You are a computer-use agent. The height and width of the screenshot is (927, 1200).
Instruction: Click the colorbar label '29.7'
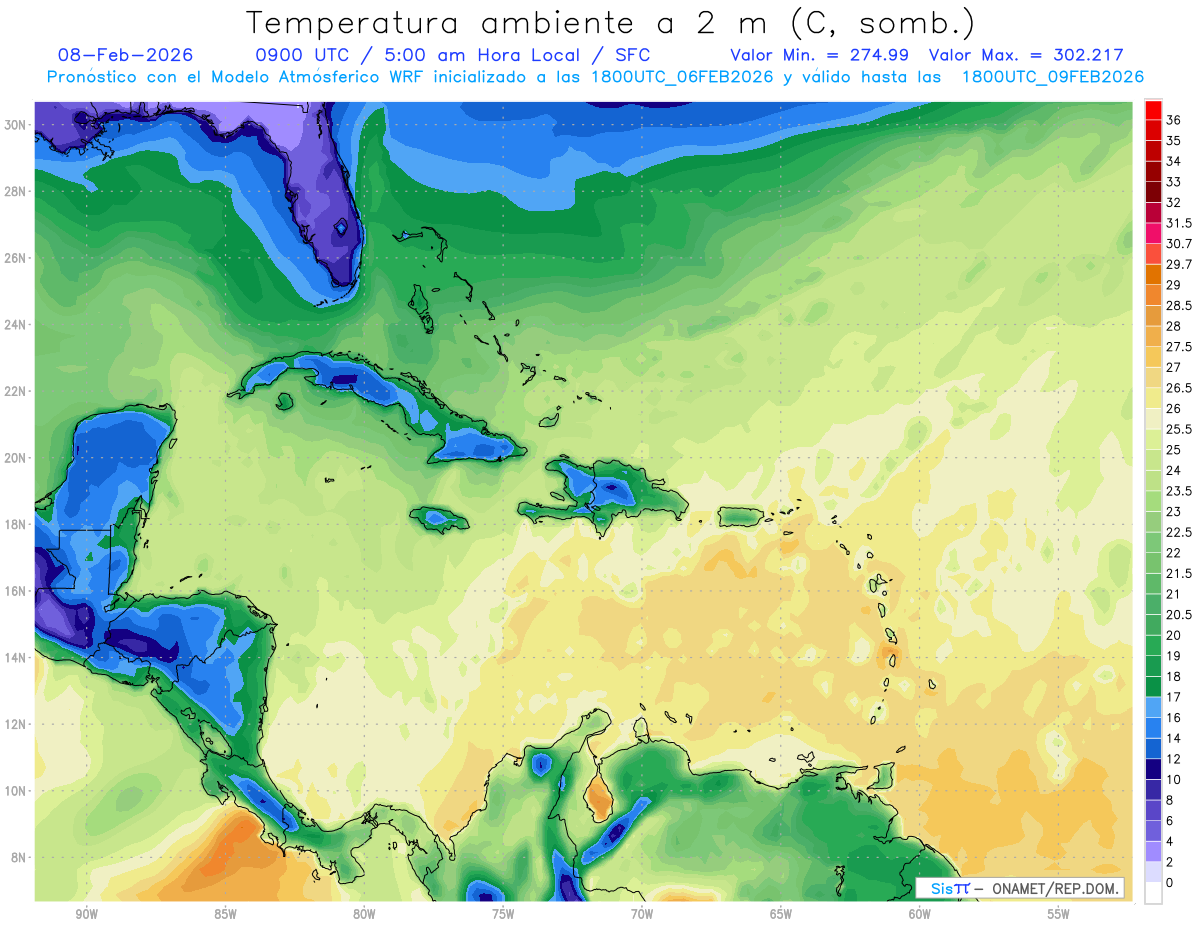point(1179,264)
